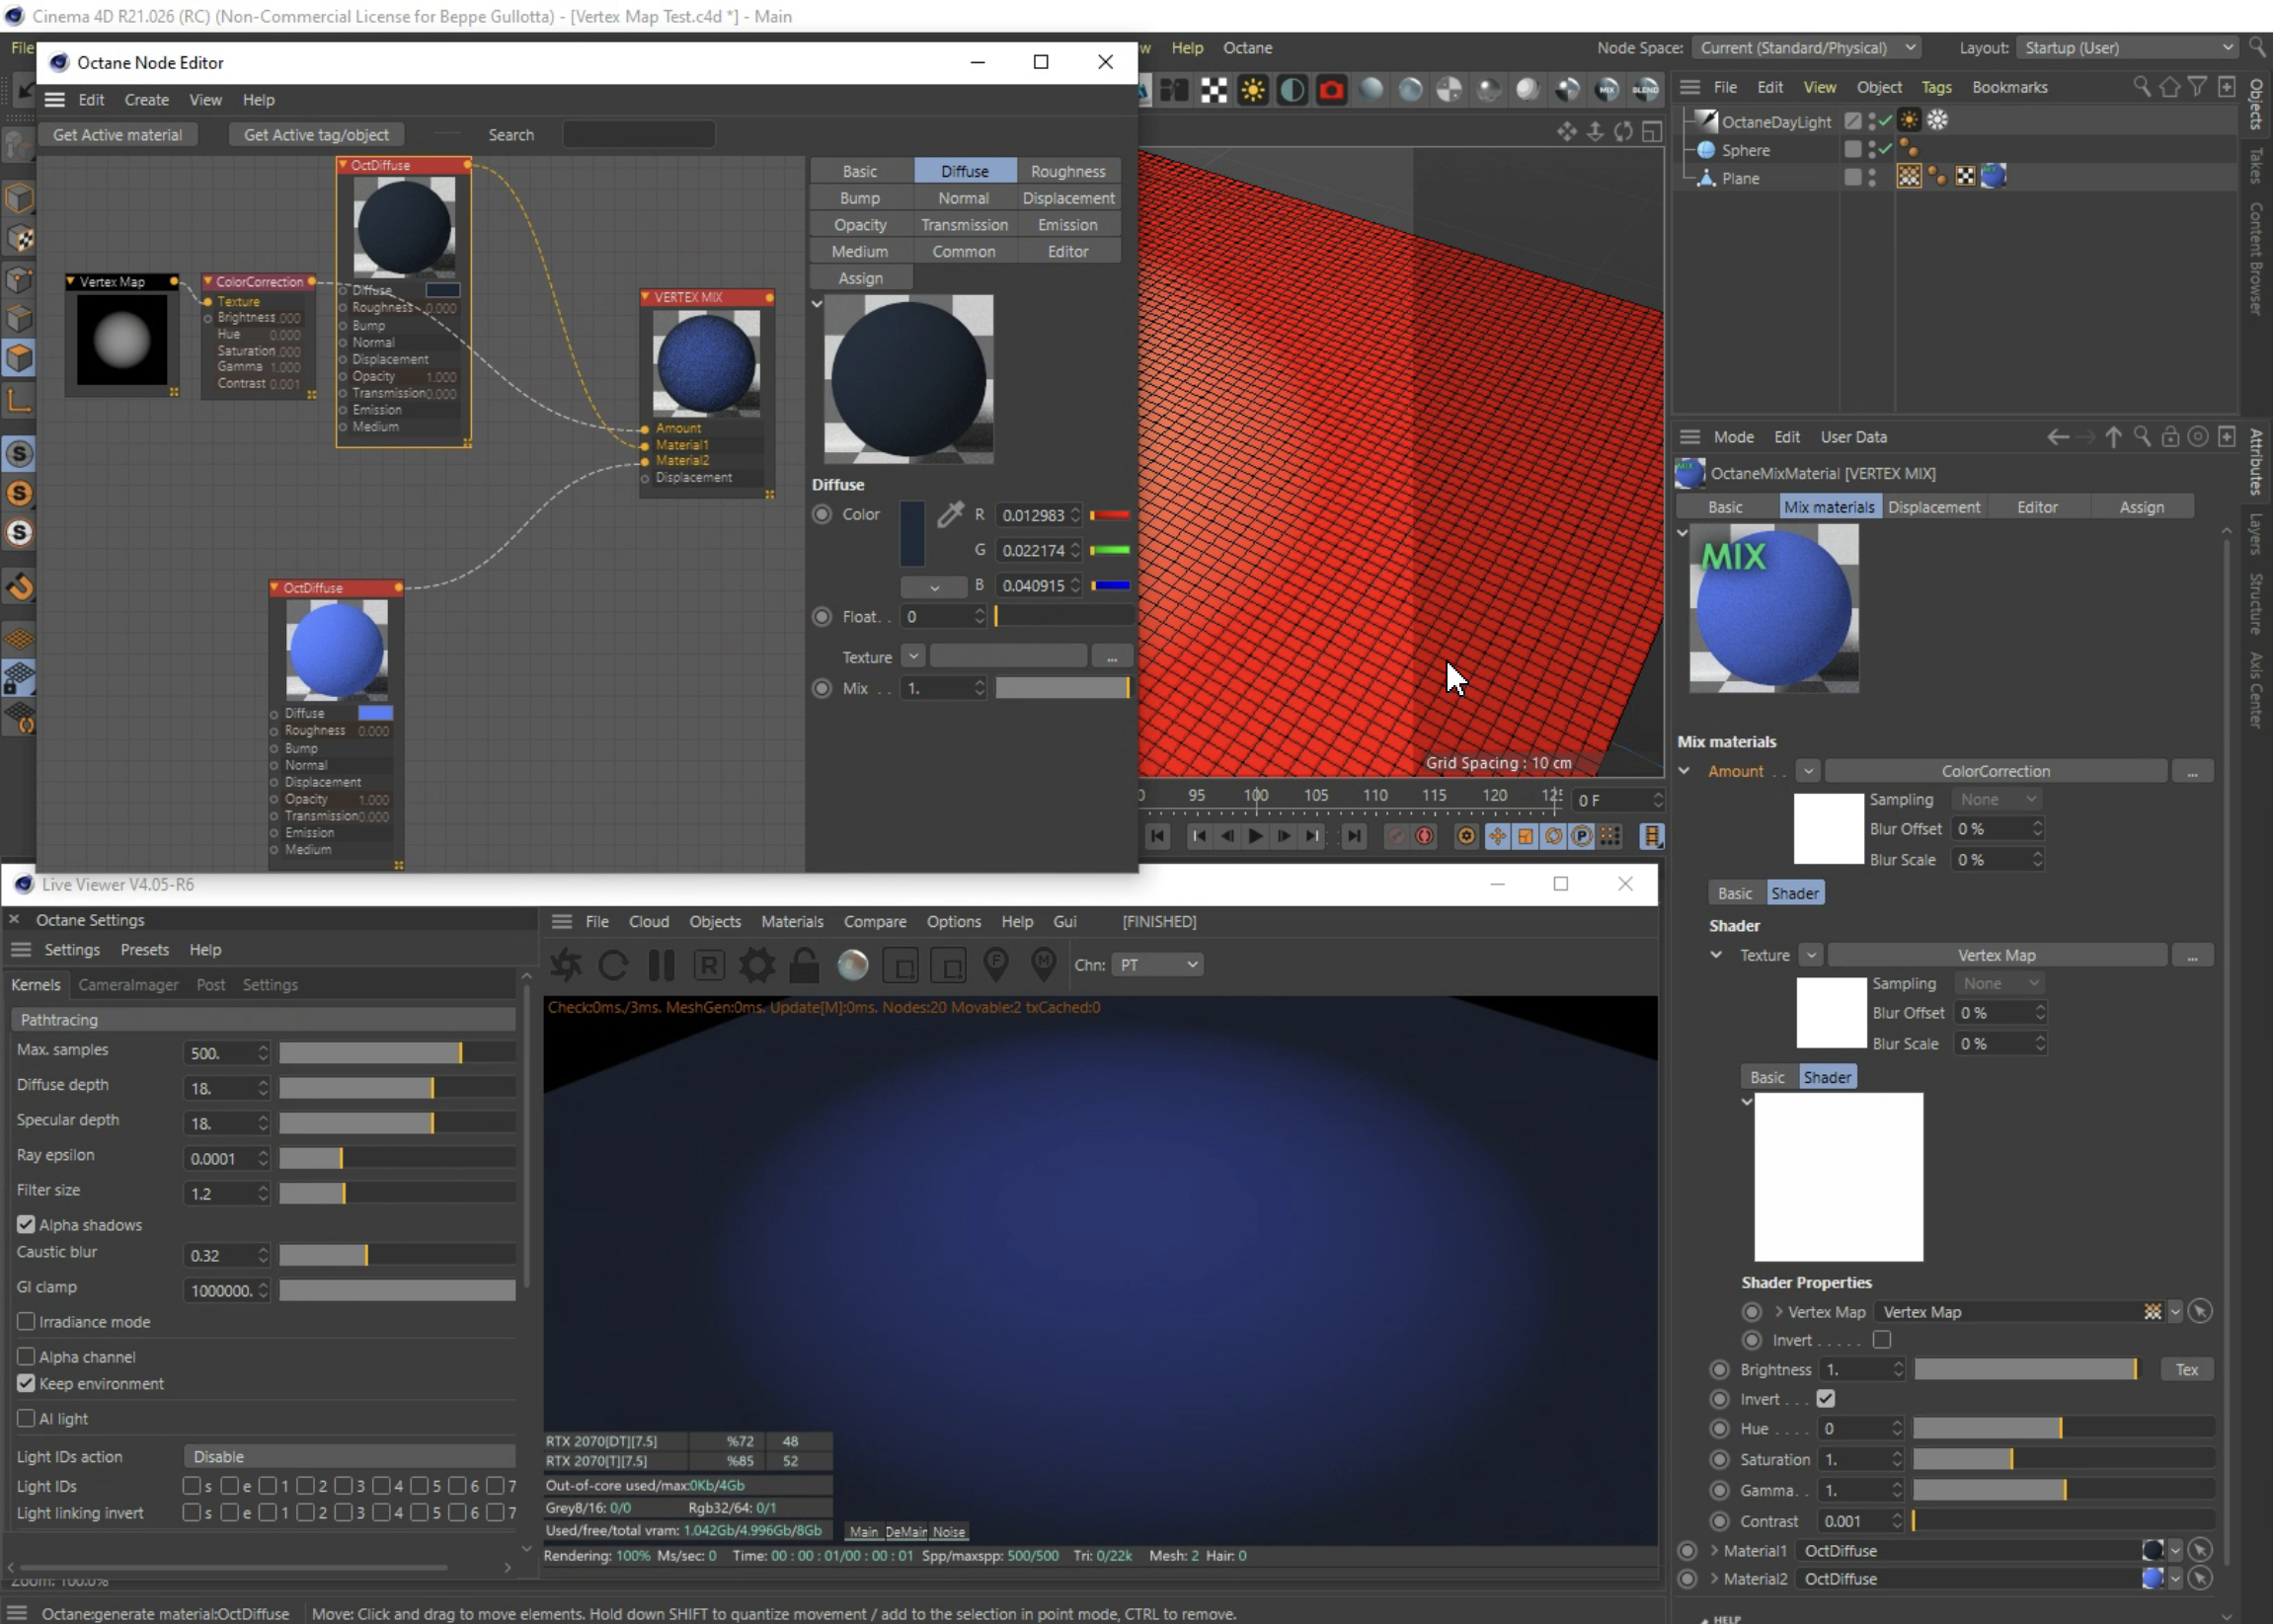Viewport: 2273px width, 1624px height.
Task: Enable the Irradiance mode checkbox
Action: pos(27,1322)
